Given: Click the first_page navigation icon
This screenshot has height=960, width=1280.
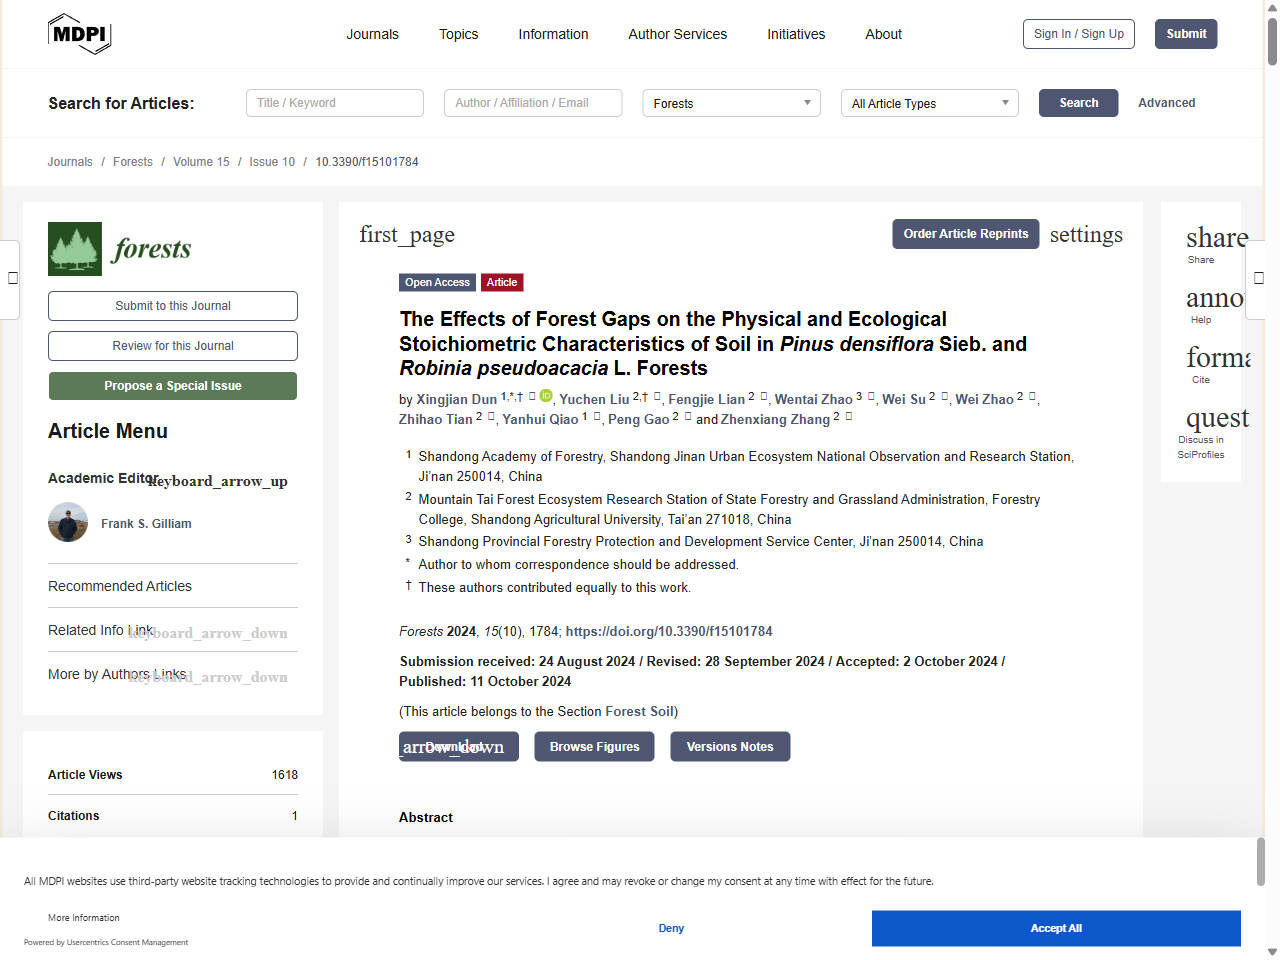Looking at the screenshot, I should pos(407,234).
